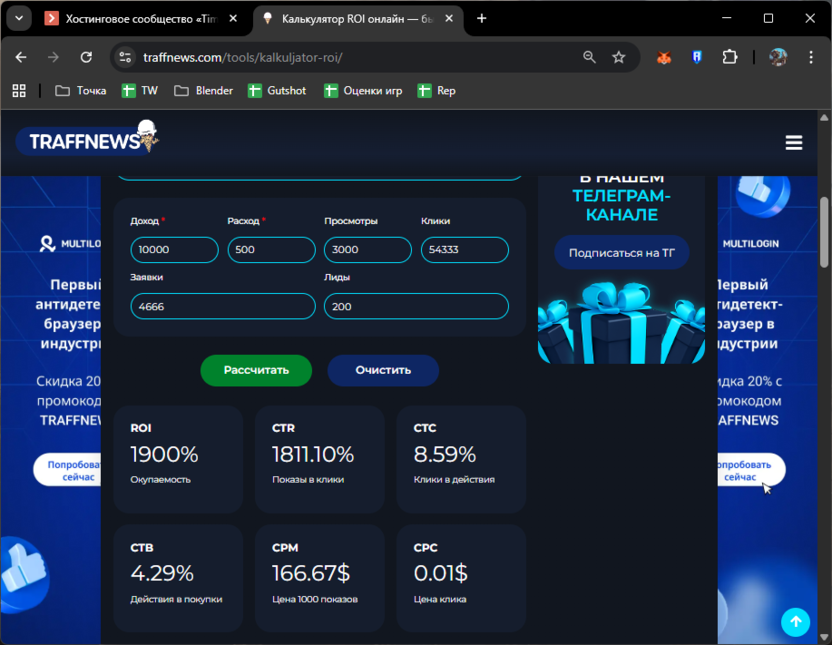Image resolution: width=832 pixels, height=645 pixels.
Task: Click Попробовать сейчас in the Multilogin ad
Action: click(751, 468)
